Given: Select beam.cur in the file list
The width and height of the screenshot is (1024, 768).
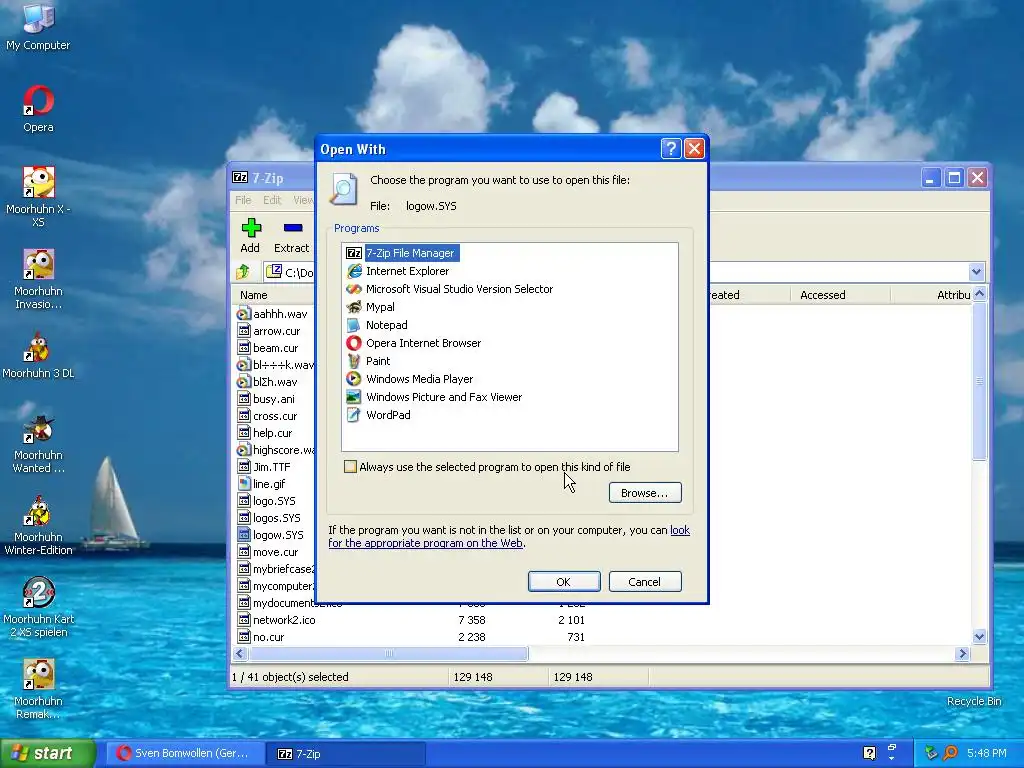Looking at the screenshot, I should (268, 348).
